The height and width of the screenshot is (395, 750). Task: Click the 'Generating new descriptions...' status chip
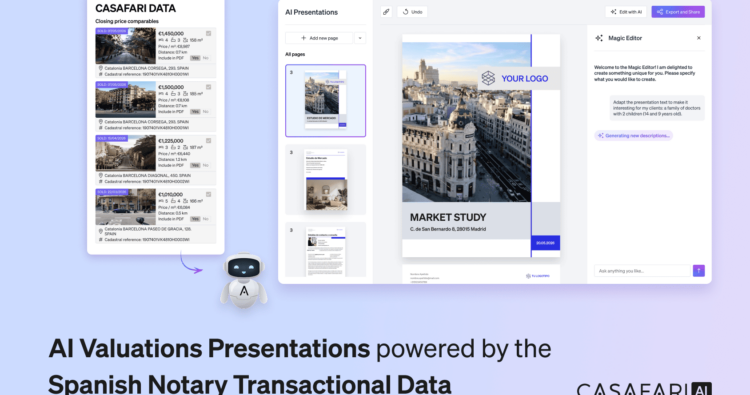(x=633, y=136)
